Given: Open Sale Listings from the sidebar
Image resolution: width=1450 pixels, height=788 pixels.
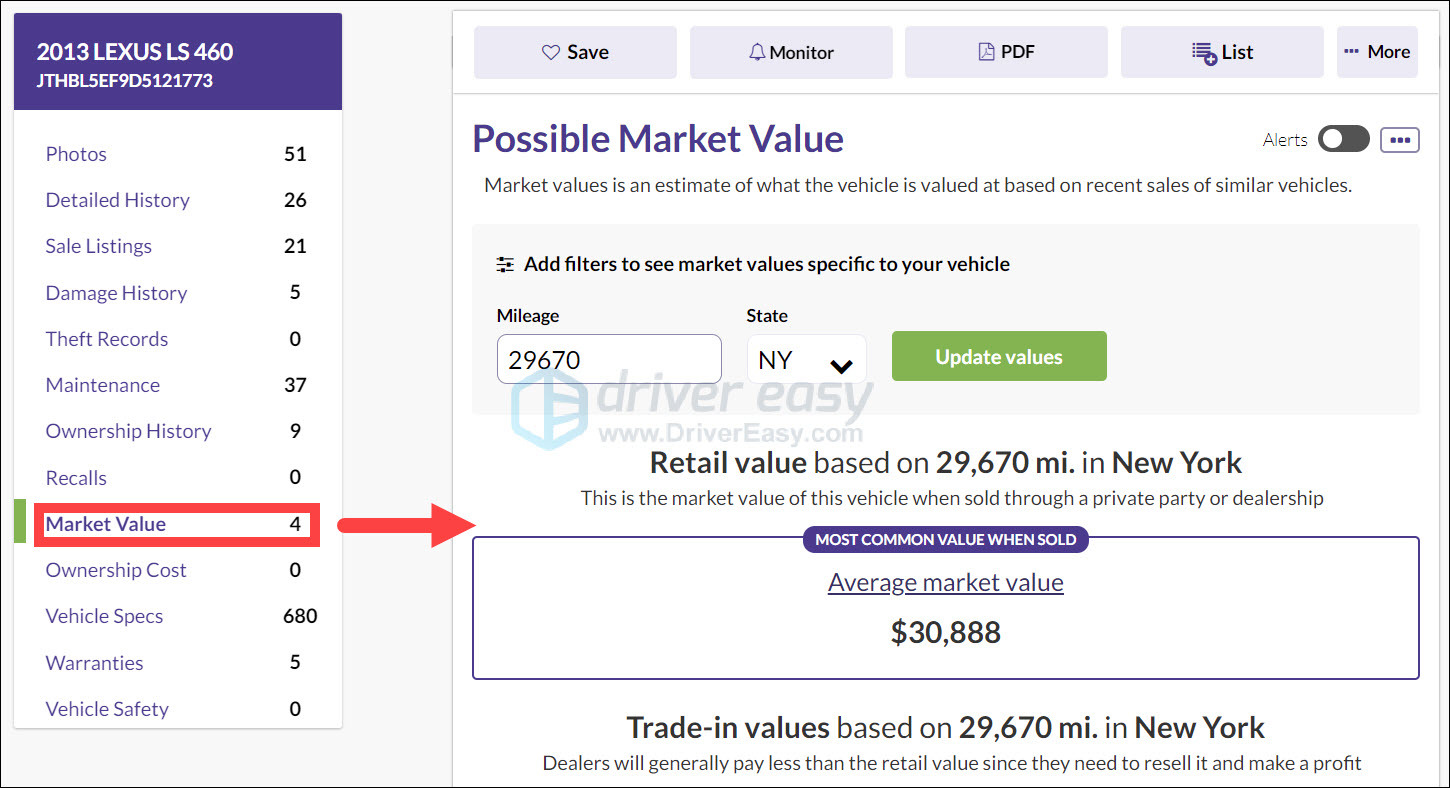Looking at the screenshot, I should 98,246.
